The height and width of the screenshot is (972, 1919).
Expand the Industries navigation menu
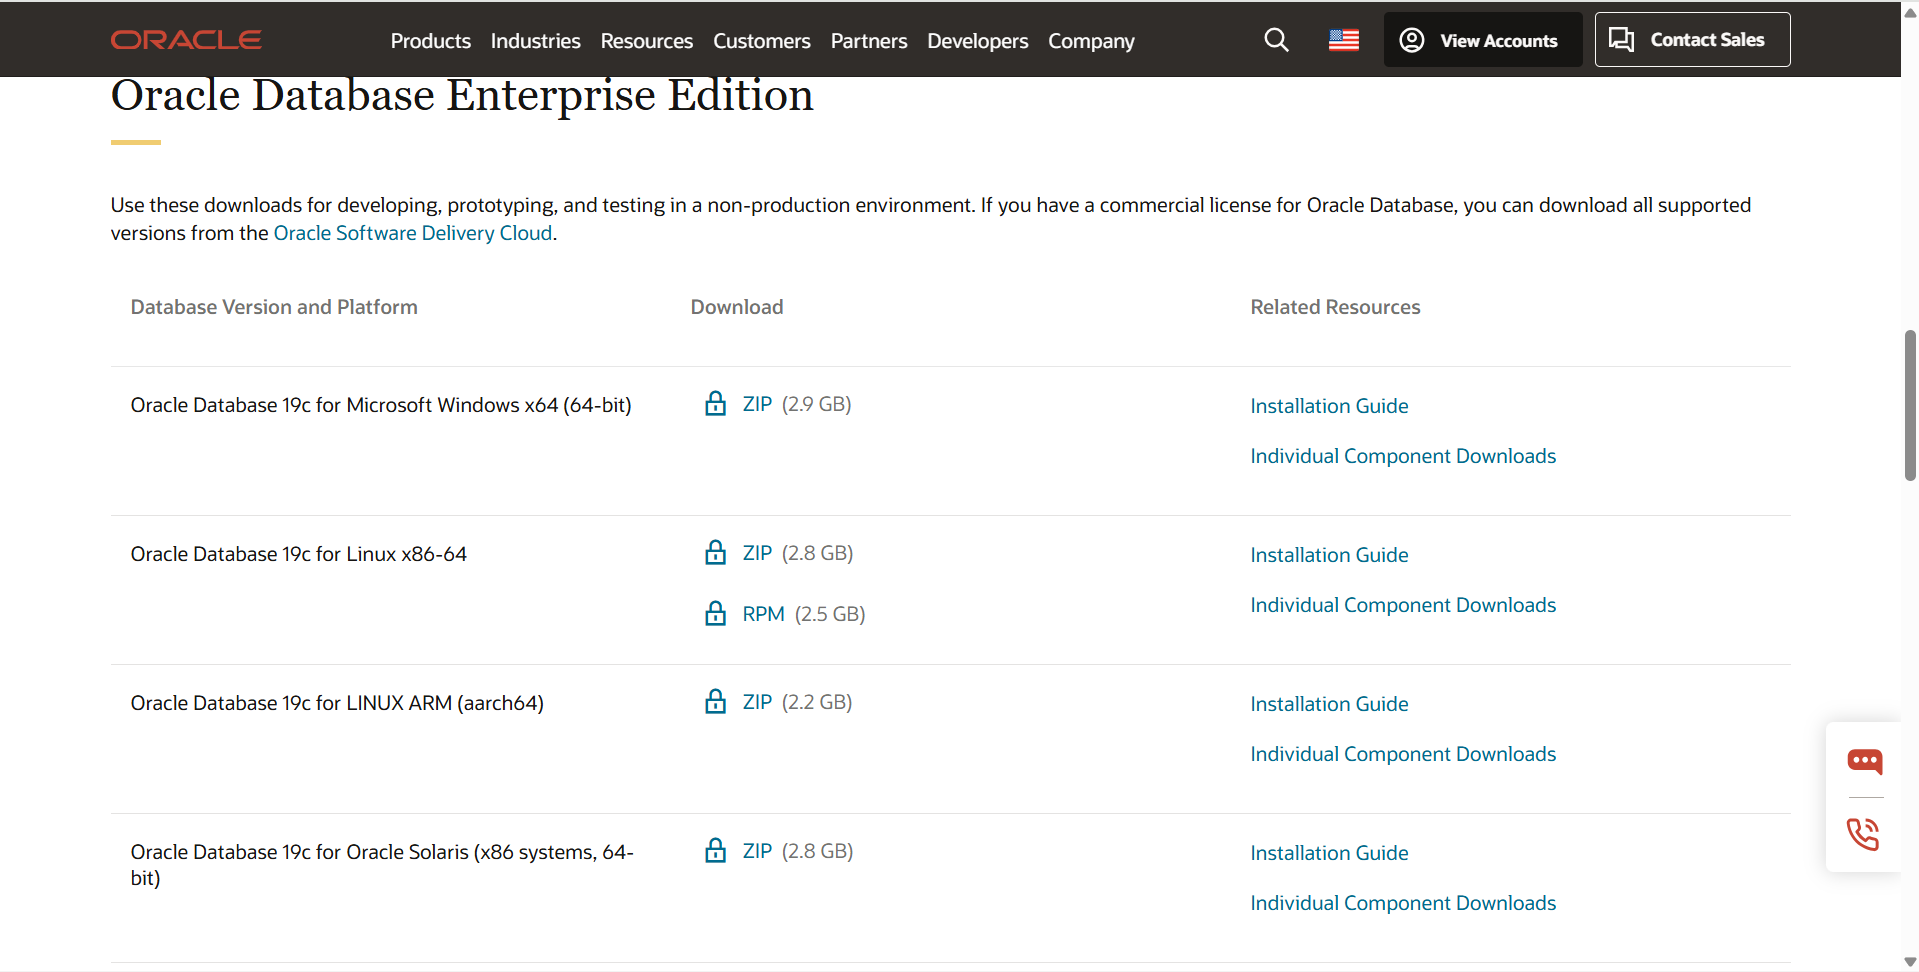[x=535, y=41]
